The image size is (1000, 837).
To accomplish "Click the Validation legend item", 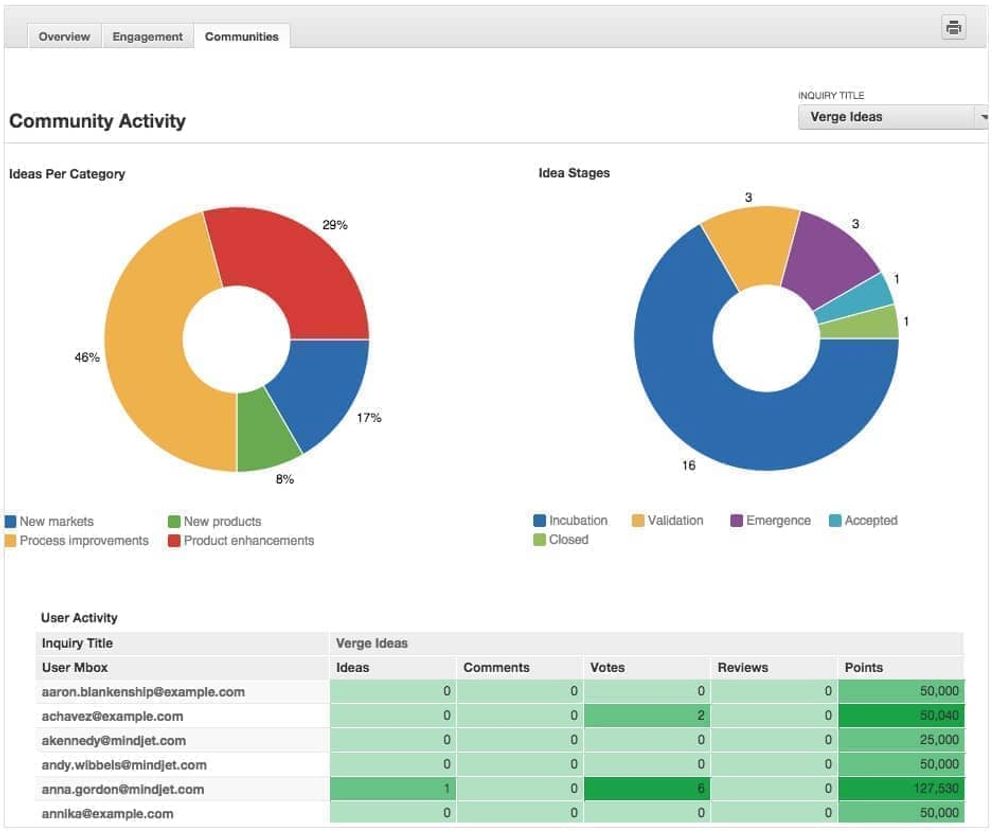I will pyautogui.click(x=667, y=521).
